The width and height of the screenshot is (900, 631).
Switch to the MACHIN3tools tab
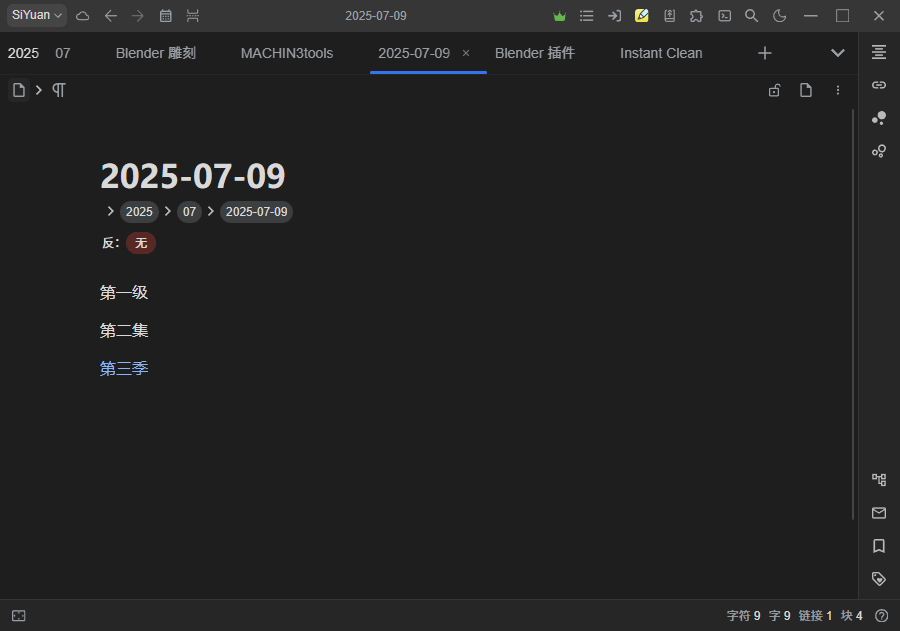tap(287, 52)
